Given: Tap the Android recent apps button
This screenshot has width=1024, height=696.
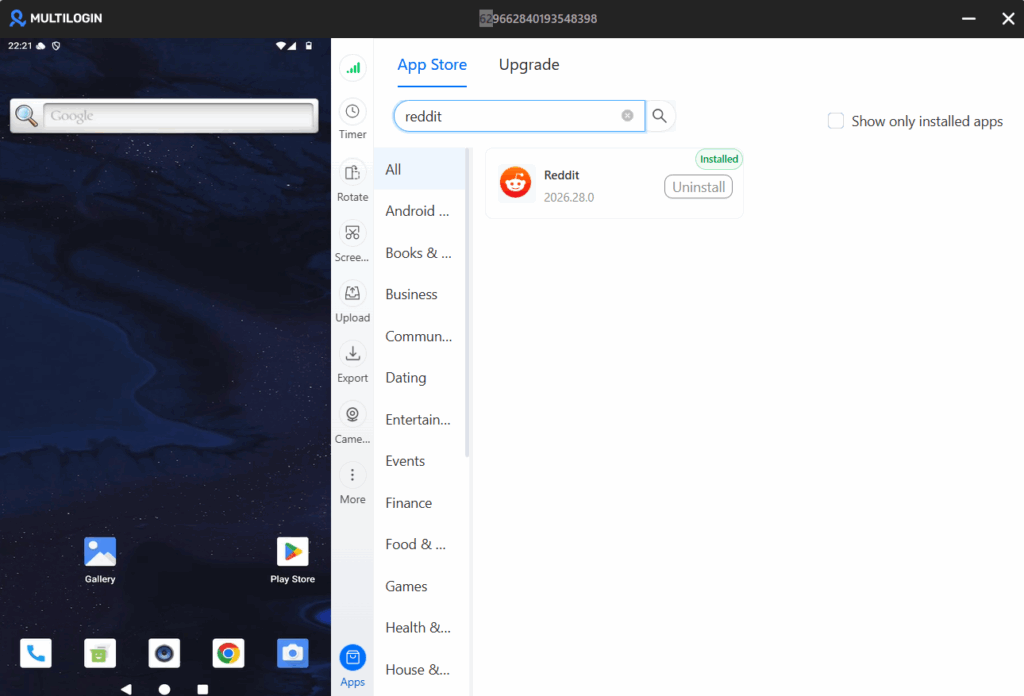Looking at the screenshot, I should [203, 689].
